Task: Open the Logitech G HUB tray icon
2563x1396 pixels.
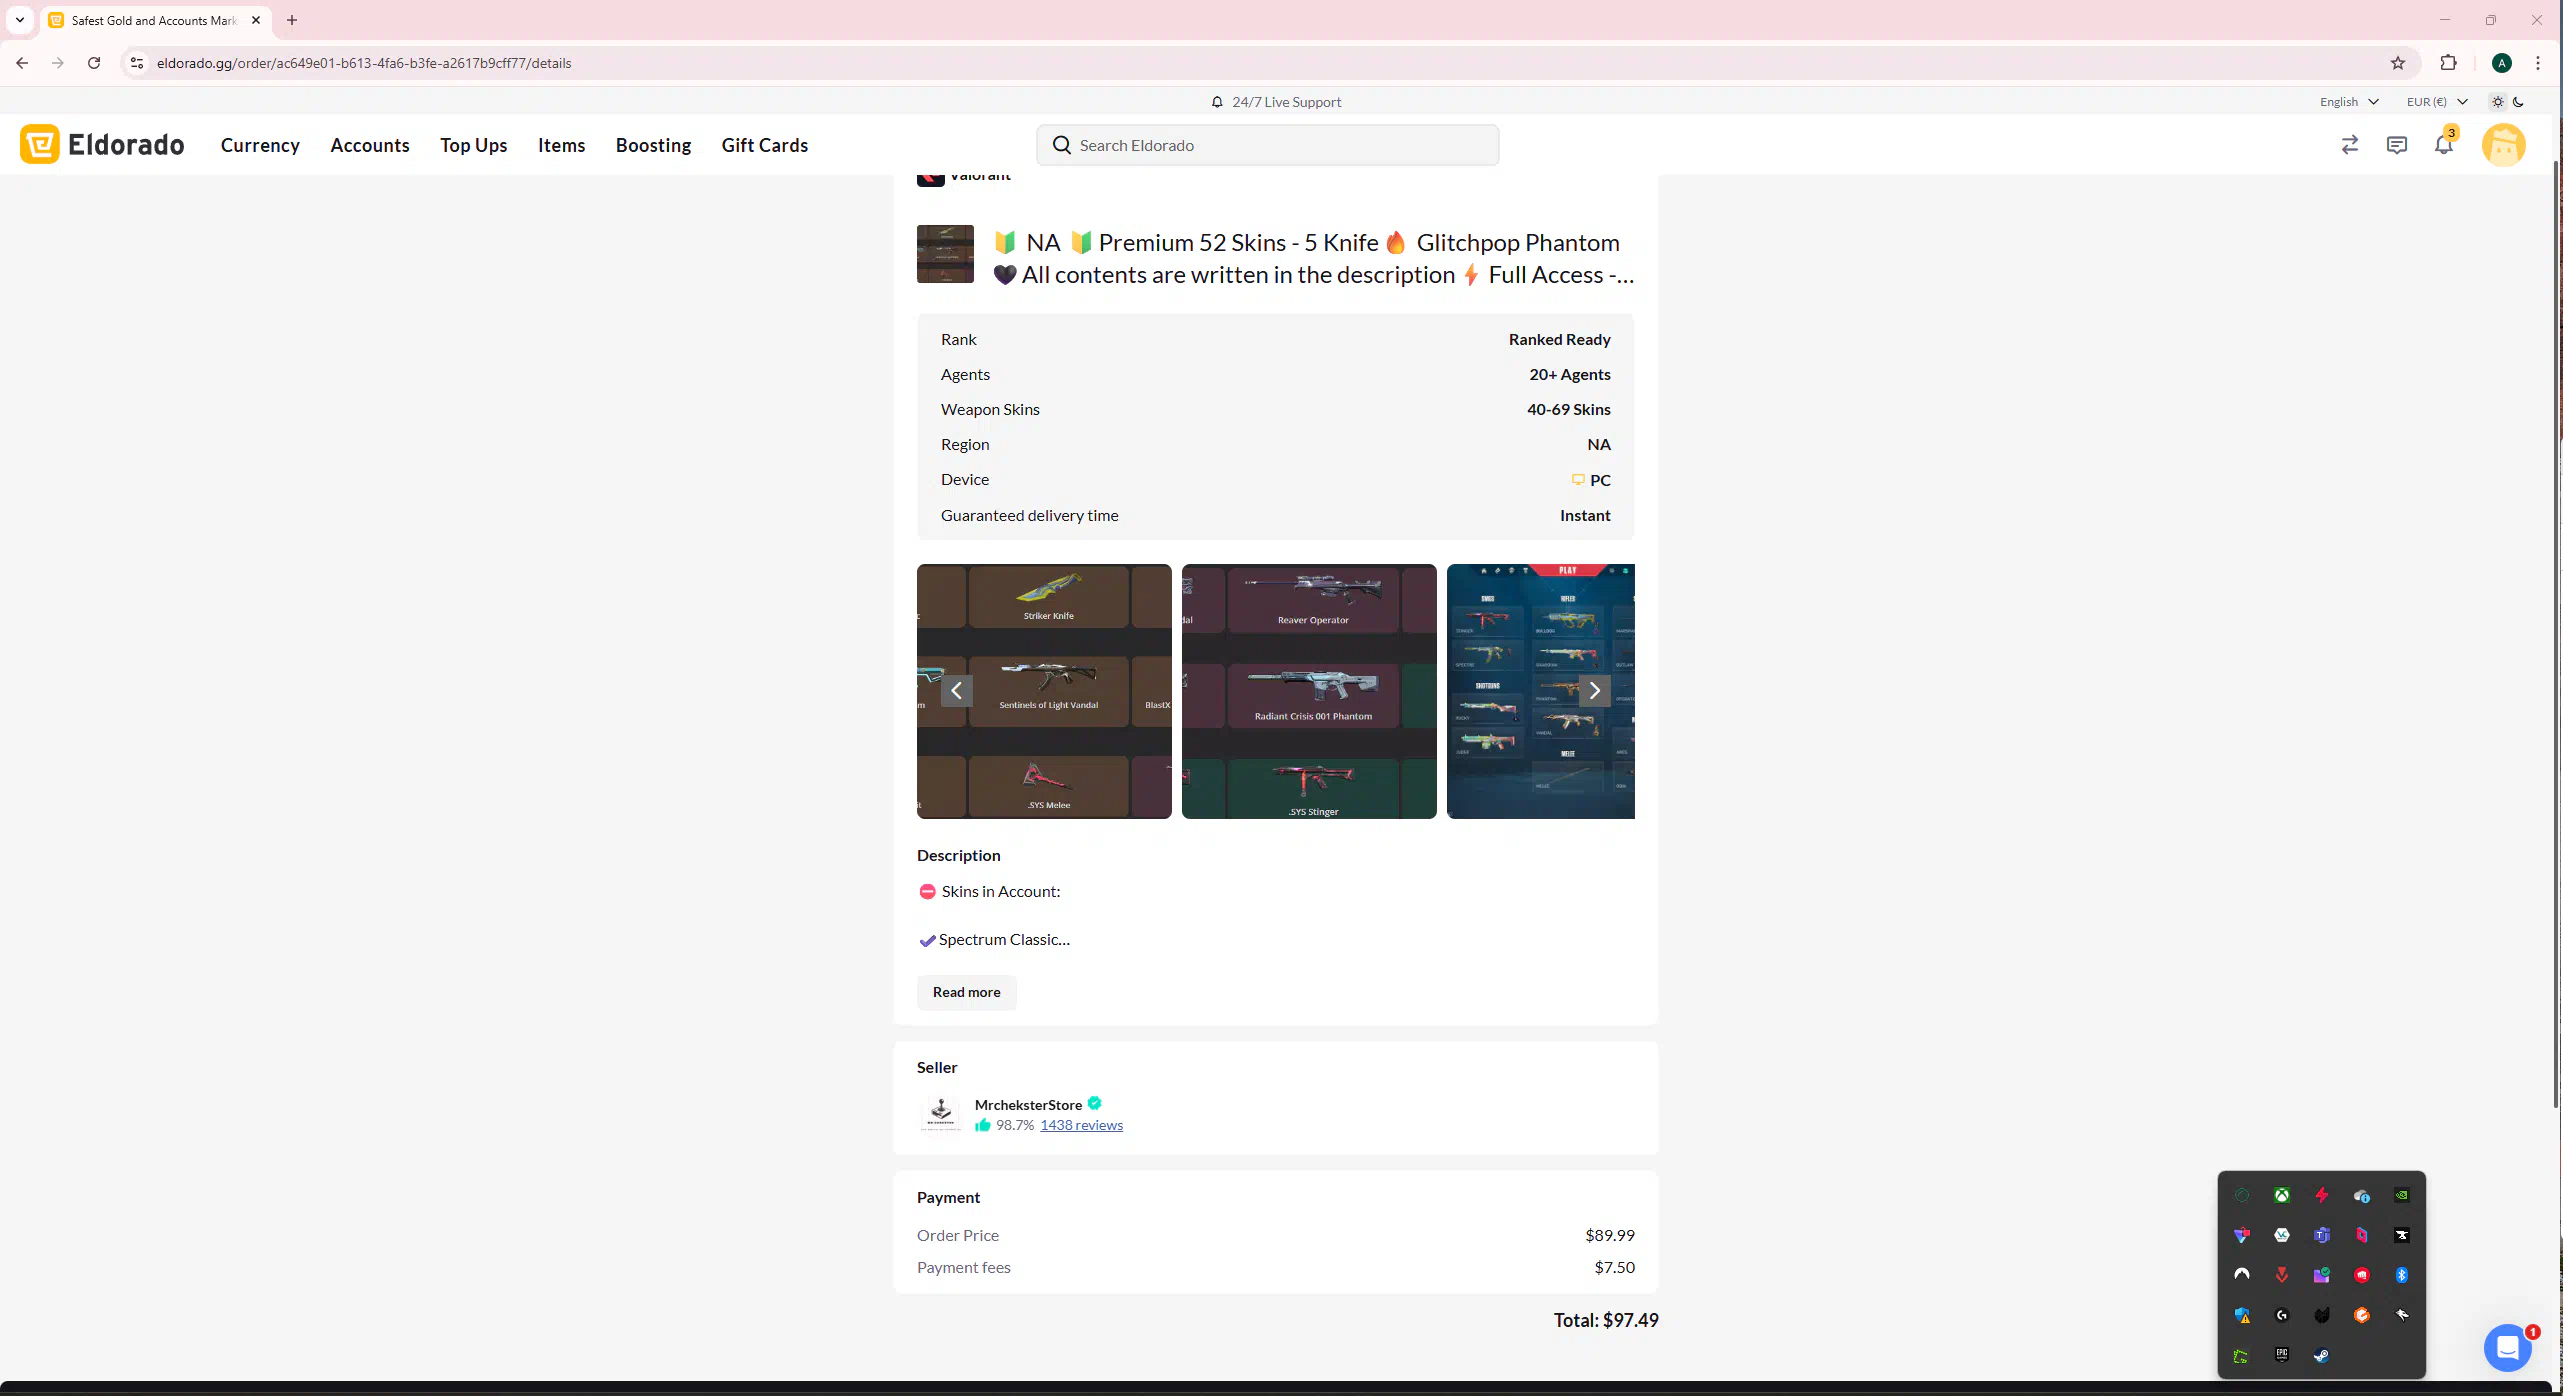Action: point(2281,1315)
